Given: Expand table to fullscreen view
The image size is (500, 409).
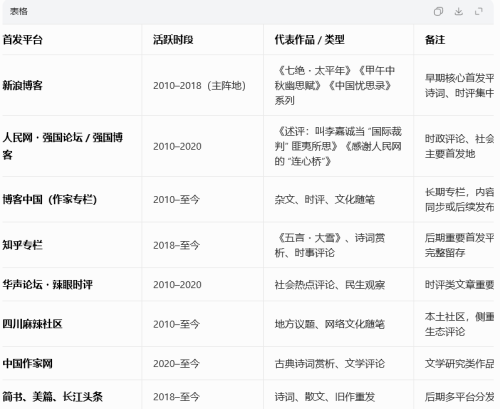Looking at the screenshot, I should (479, 12).
